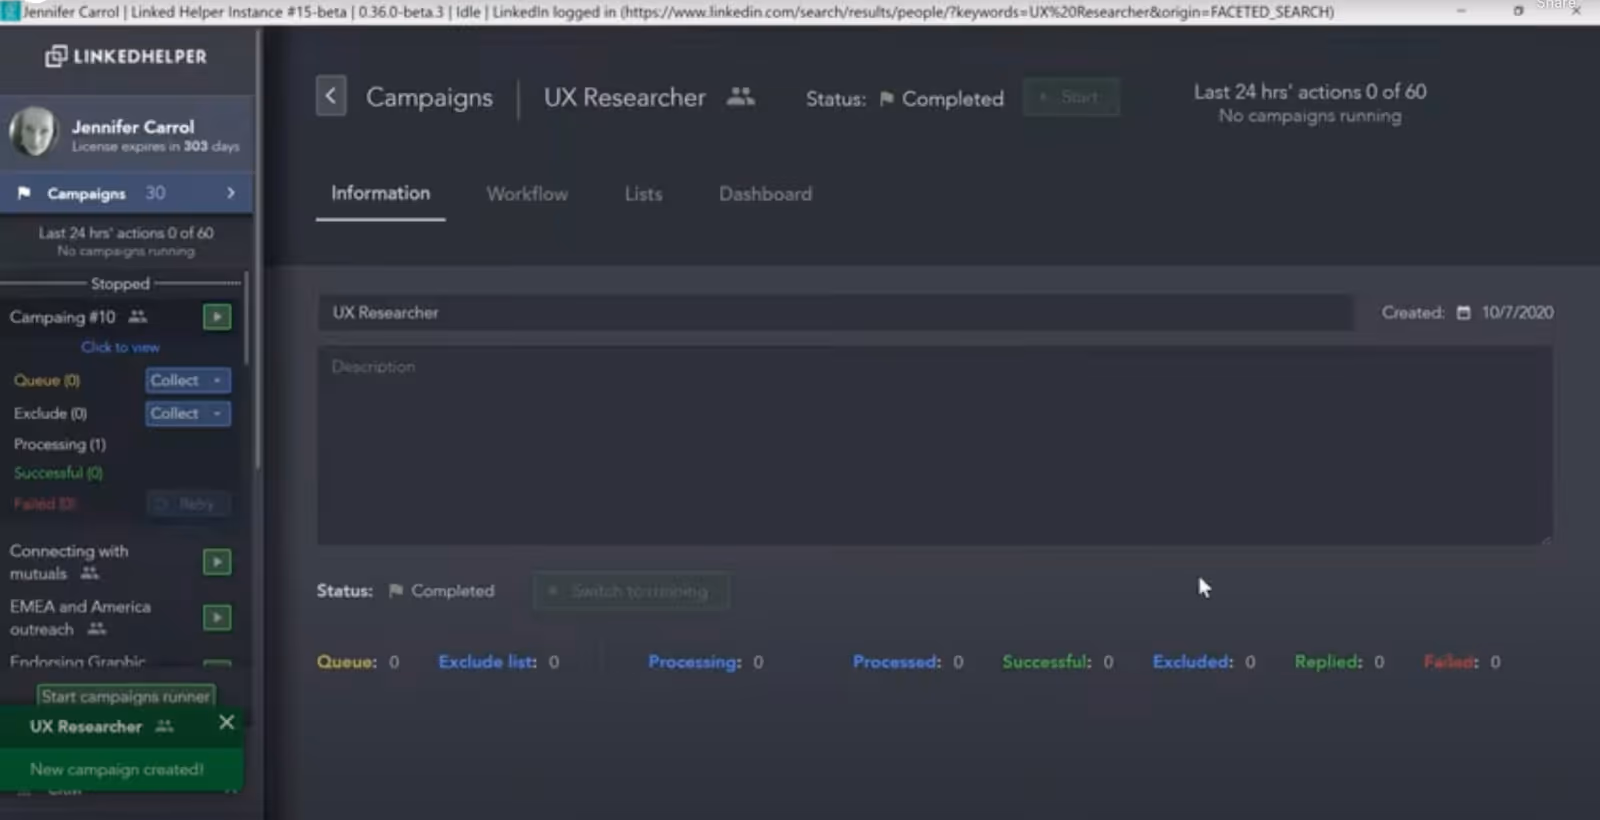Open the Lists tab
The height and width of the screenshot is (820, 1600).
tap(643, 194)
